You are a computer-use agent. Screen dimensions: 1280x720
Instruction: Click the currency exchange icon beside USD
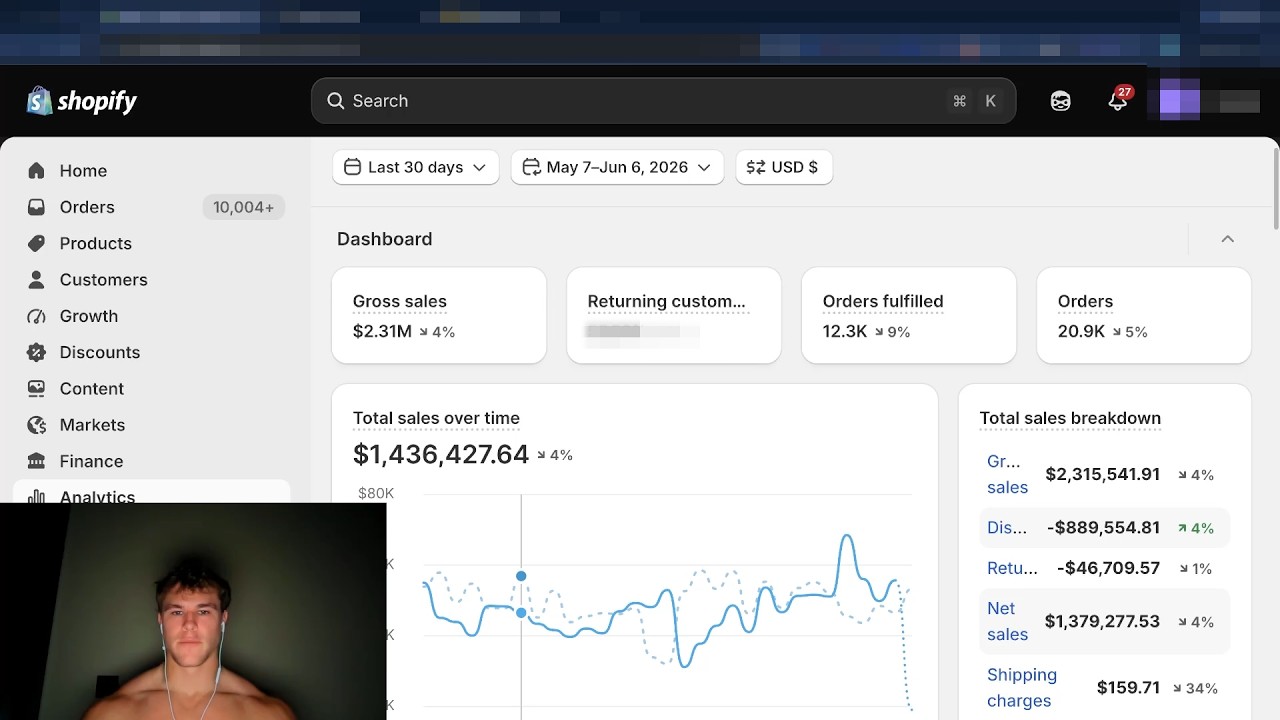tap(756, 167)
